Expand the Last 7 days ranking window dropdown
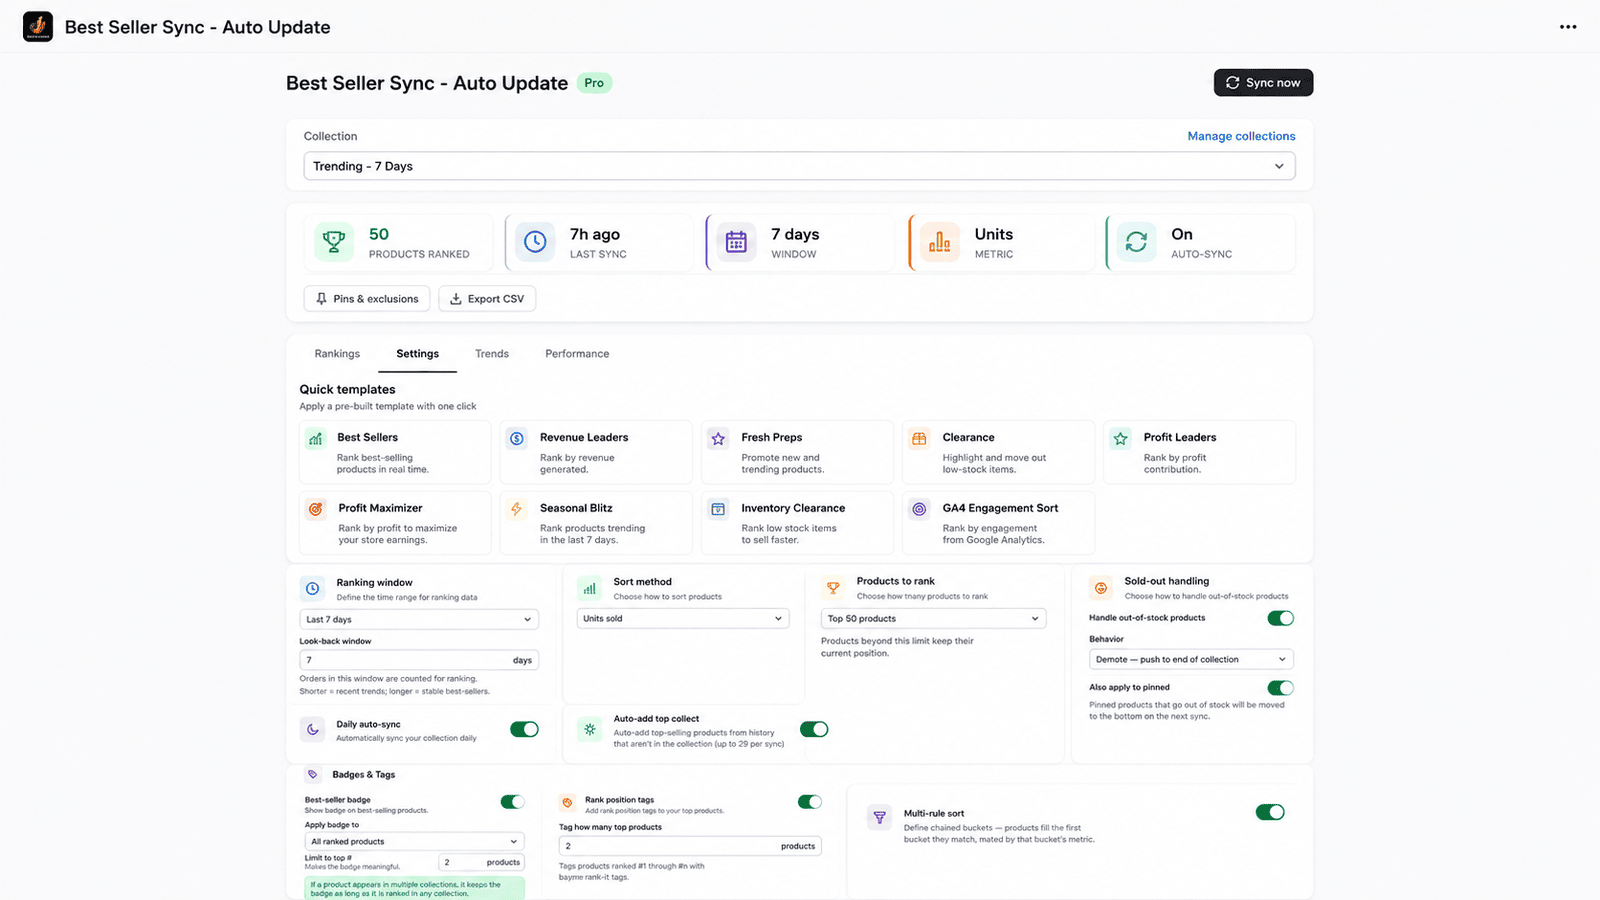 [419, 619]
